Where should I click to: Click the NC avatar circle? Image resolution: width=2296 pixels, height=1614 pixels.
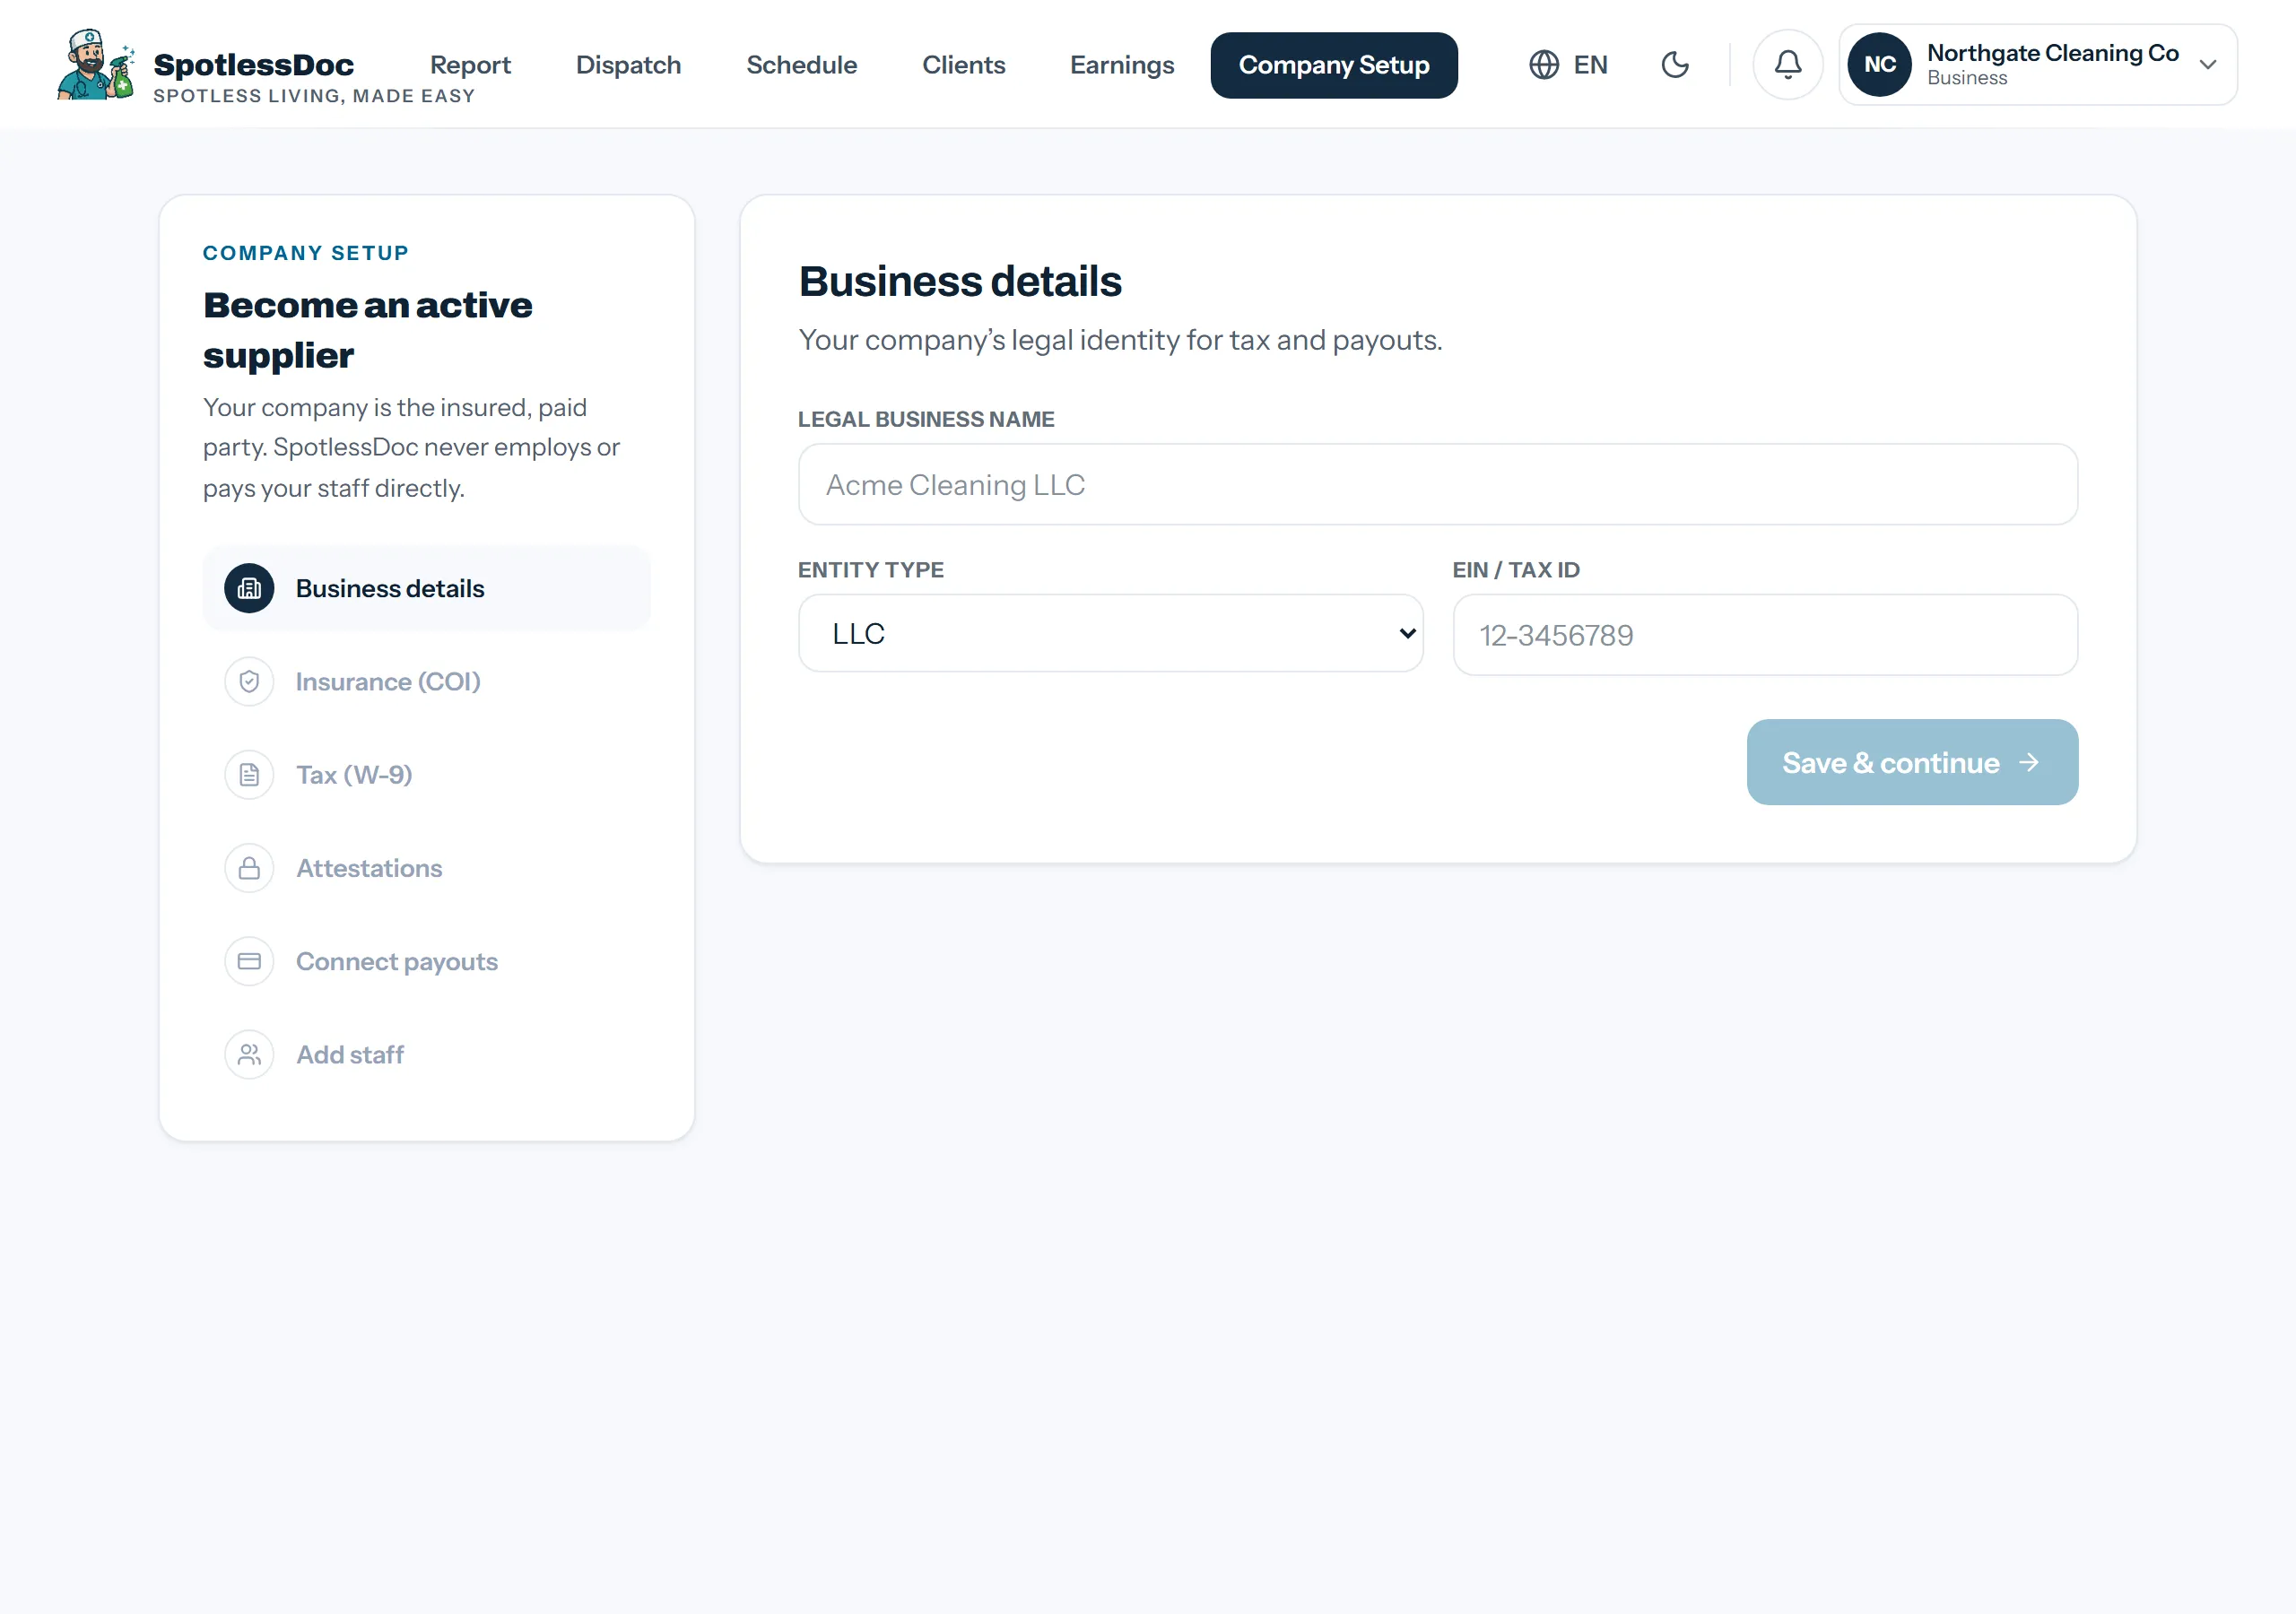[1879, 65]
